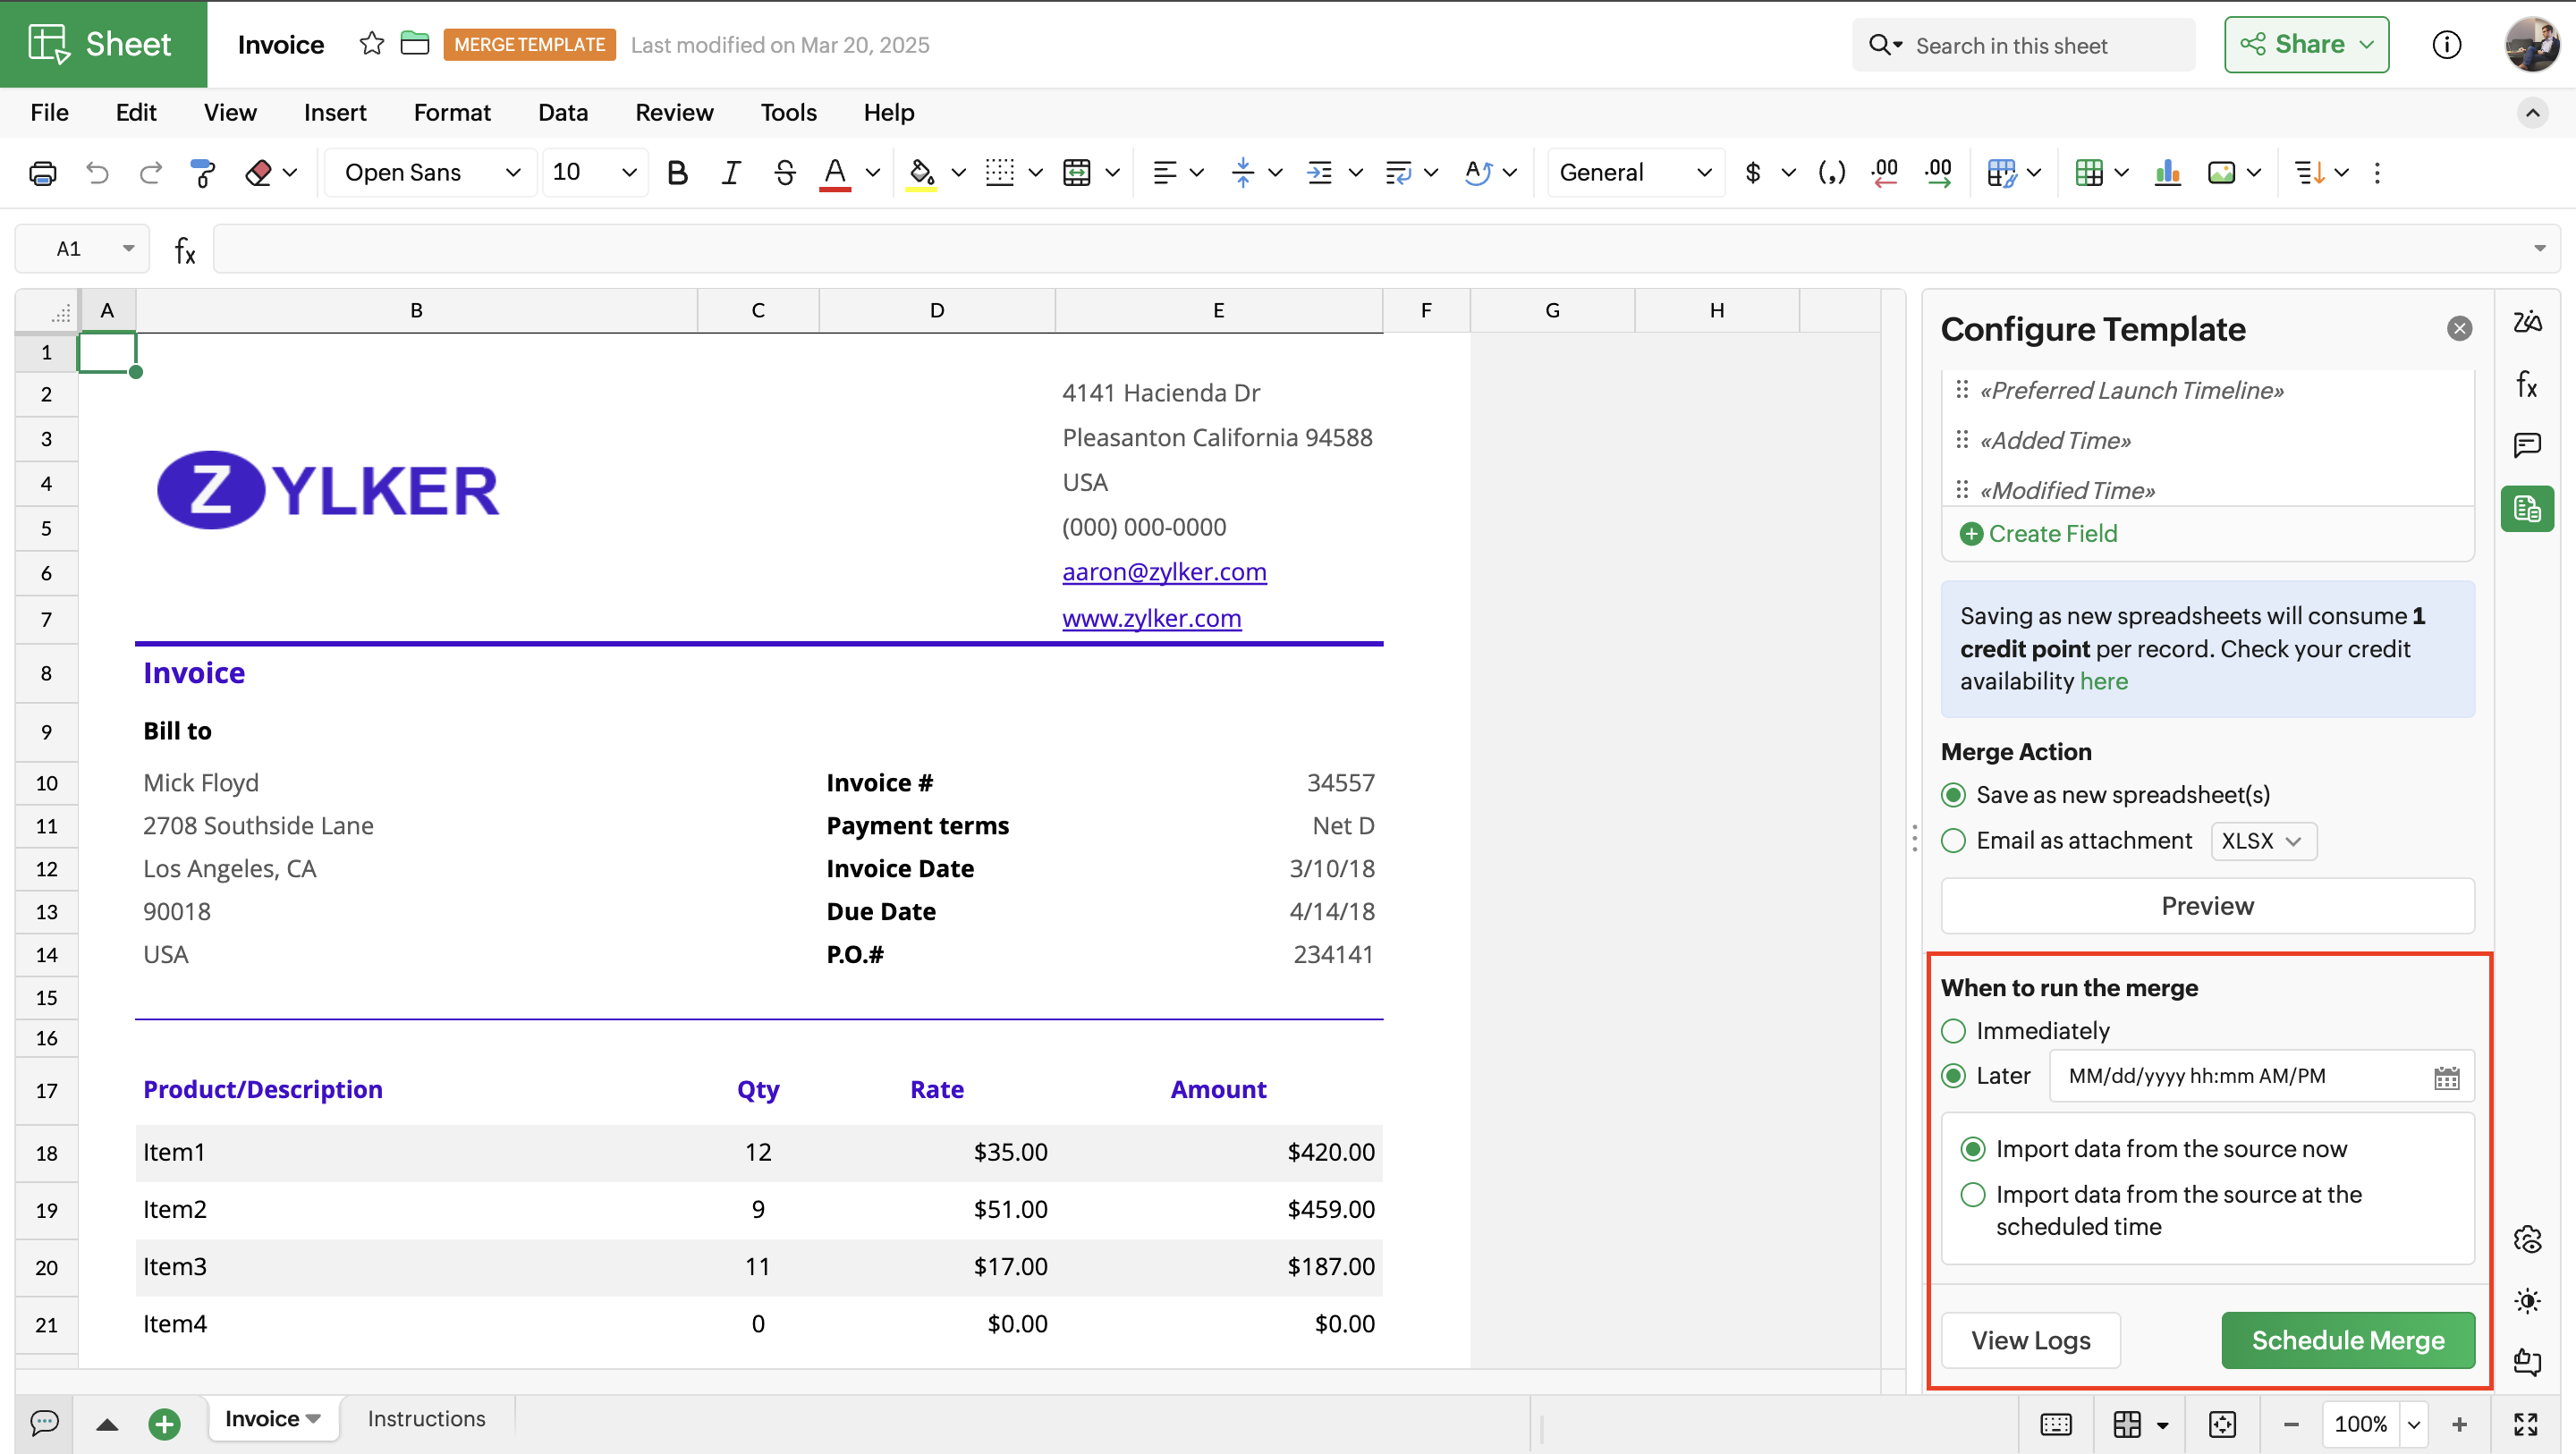
Task: Open the Open Sans font dropdown
Action: coord(431,173)
